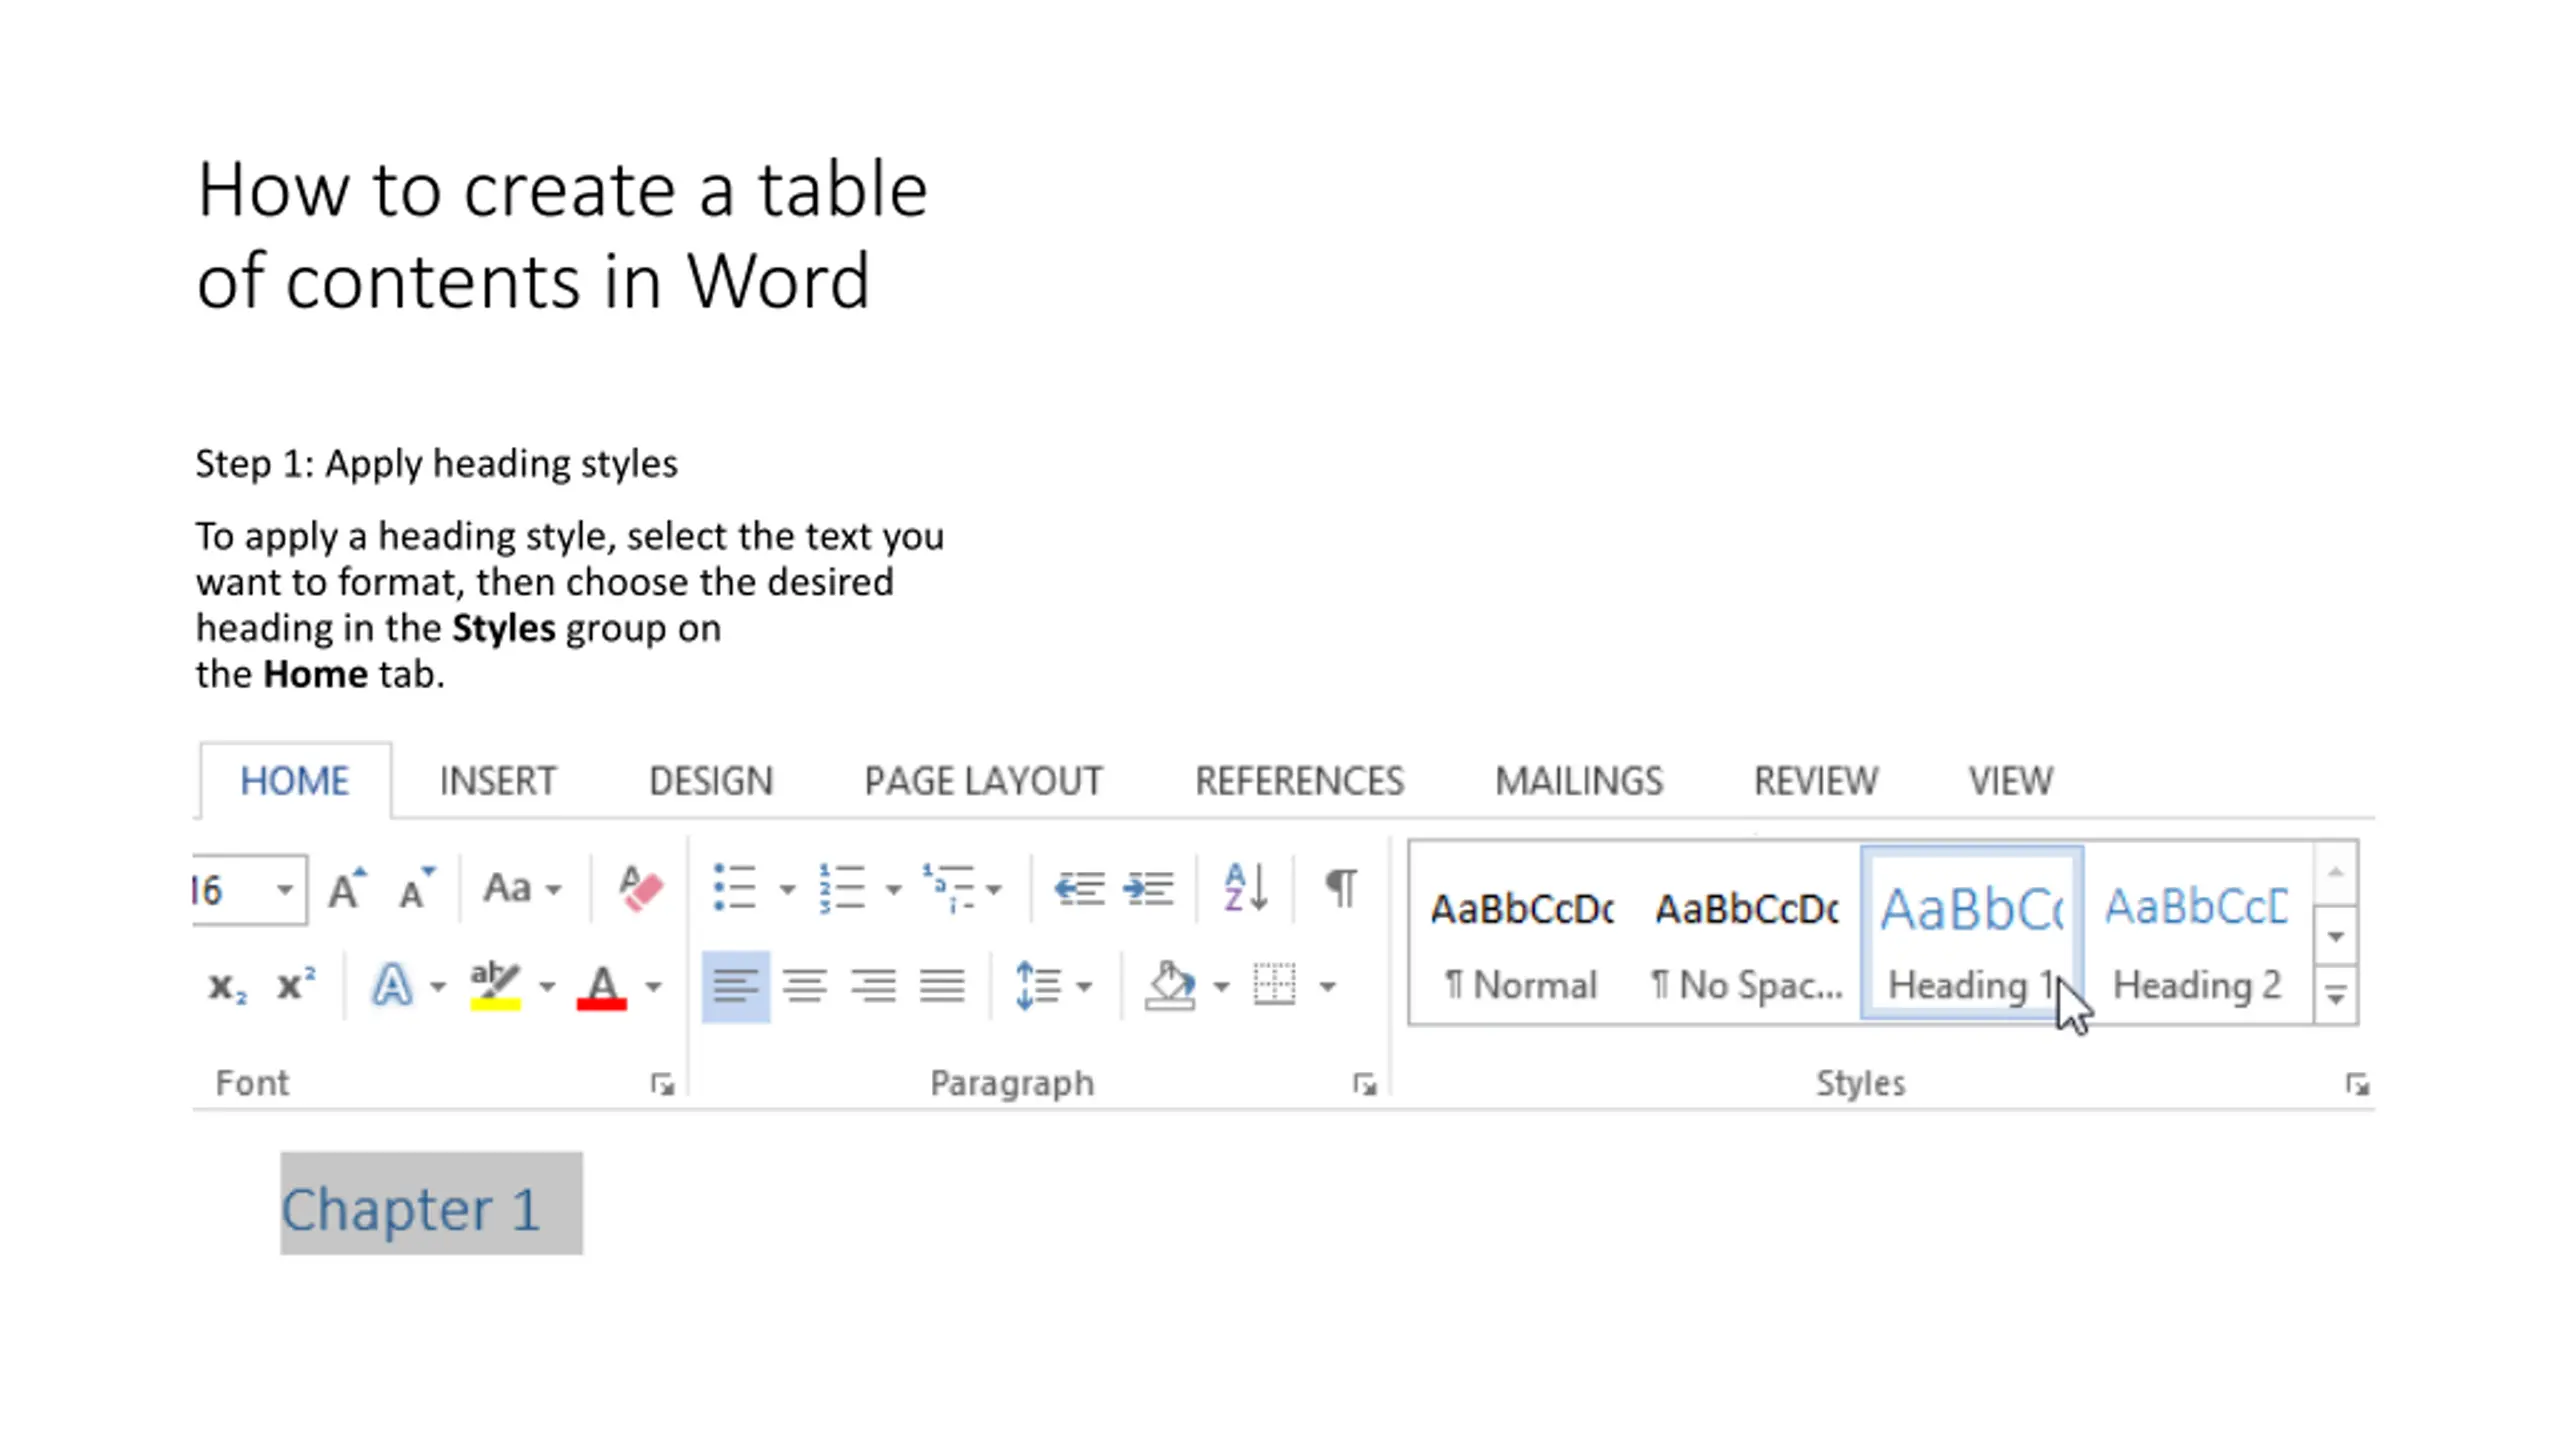
Task: Open the Font dialog launcher
Action: coord(662,1084)
